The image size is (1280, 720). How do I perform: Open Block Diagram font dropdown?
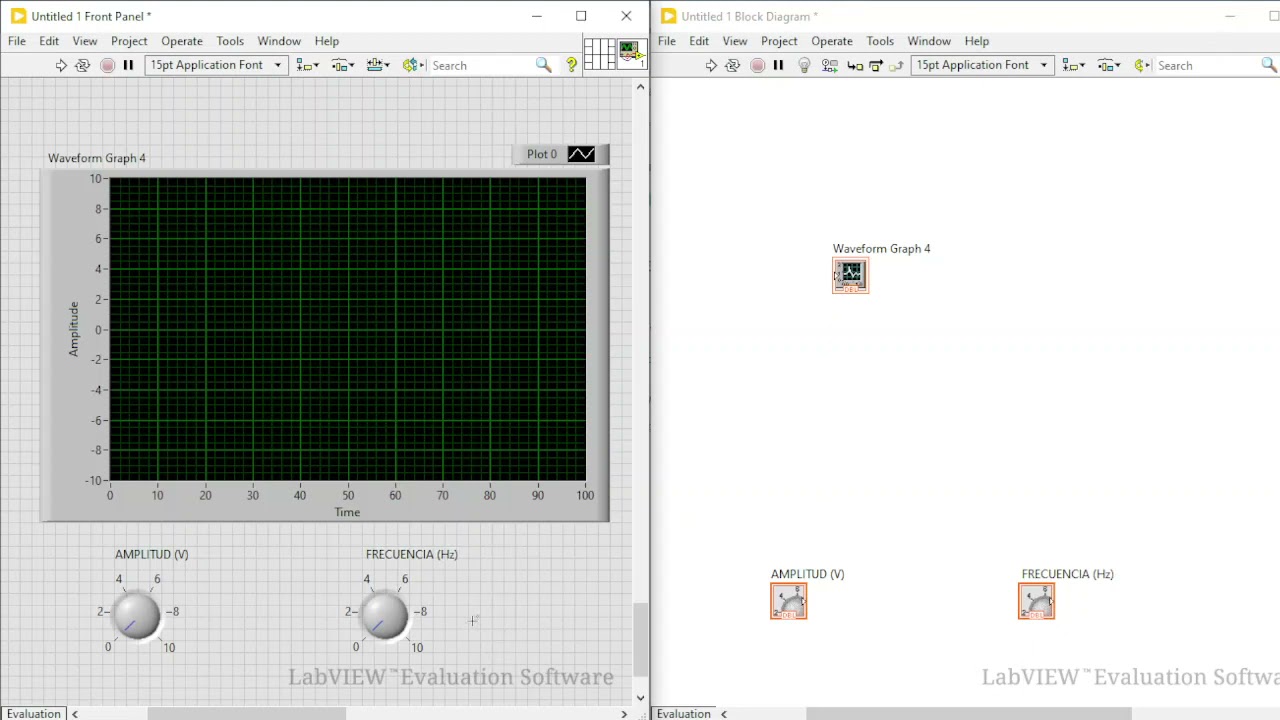(982, 65)
